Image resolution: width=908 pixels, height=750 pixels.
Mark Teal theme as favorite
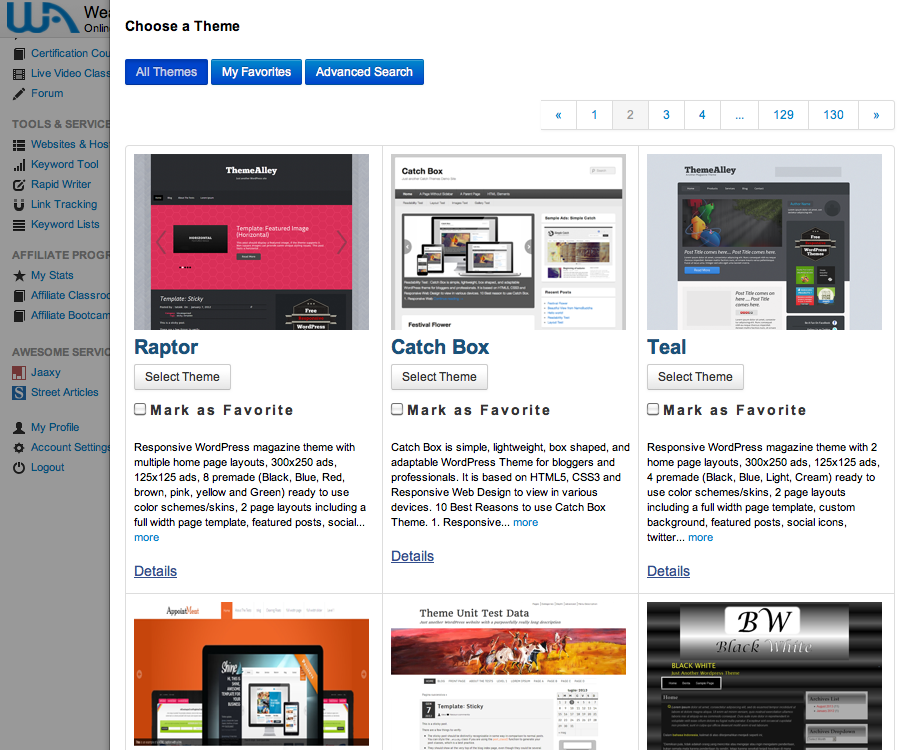pos(653,409)
